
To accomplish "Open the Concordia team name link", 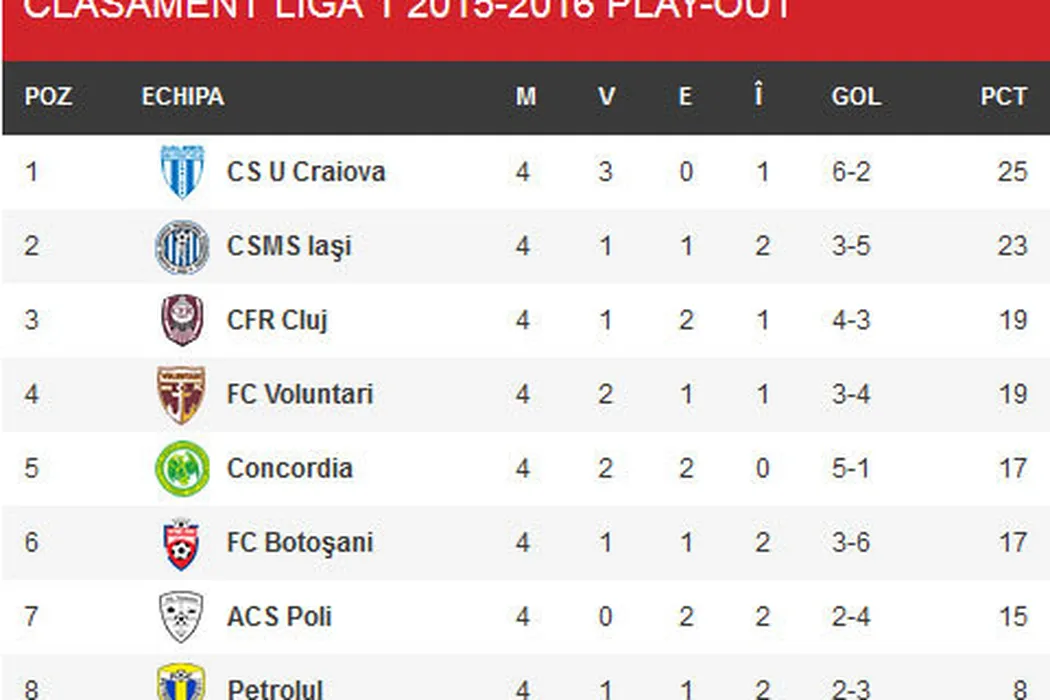I will coord(289,469).
